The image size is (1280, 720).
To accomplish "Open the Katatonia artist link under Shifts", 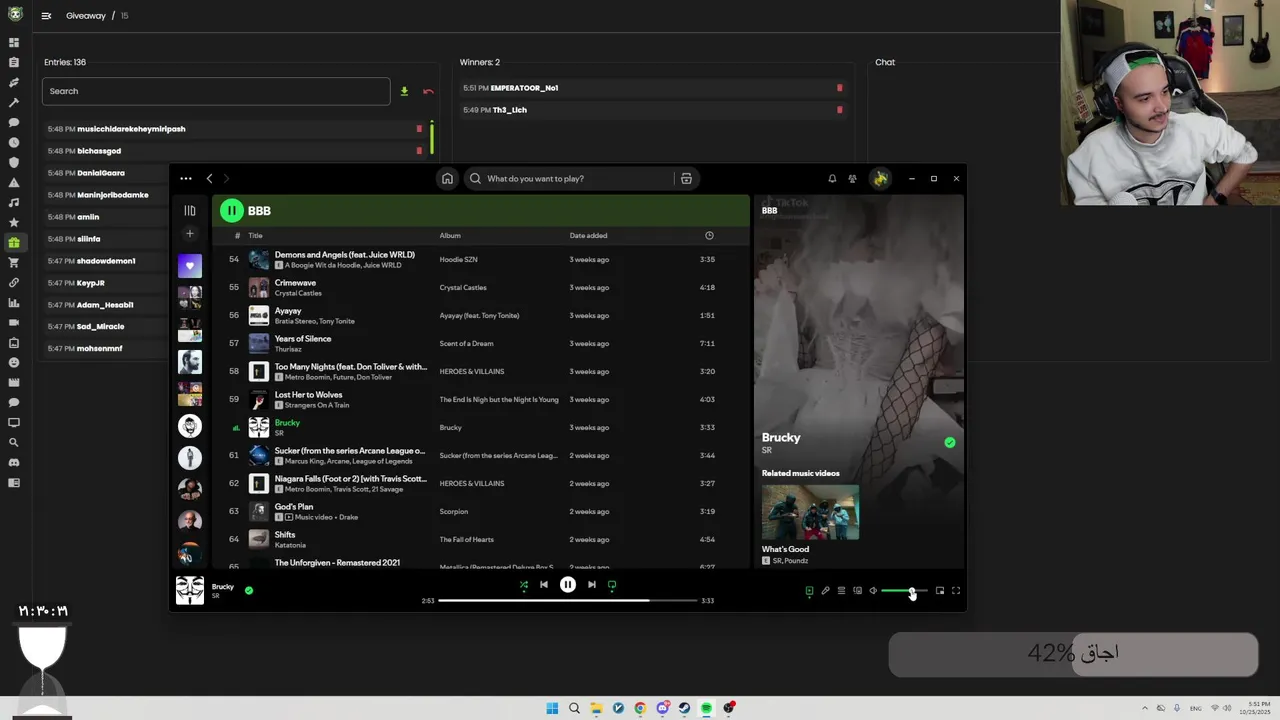I will click(290, 546).
